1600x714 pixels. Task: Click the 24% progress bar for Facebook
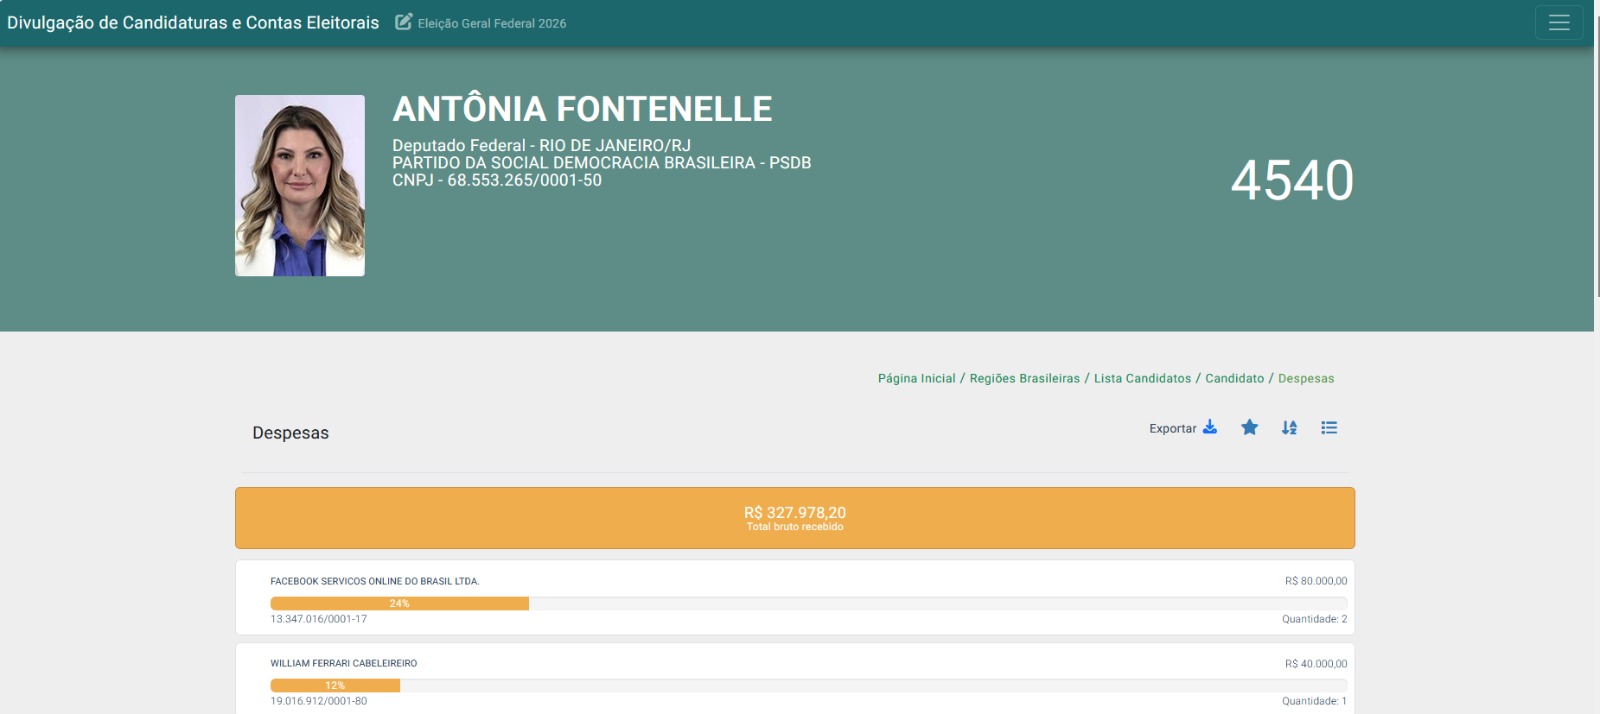(399, 603)
